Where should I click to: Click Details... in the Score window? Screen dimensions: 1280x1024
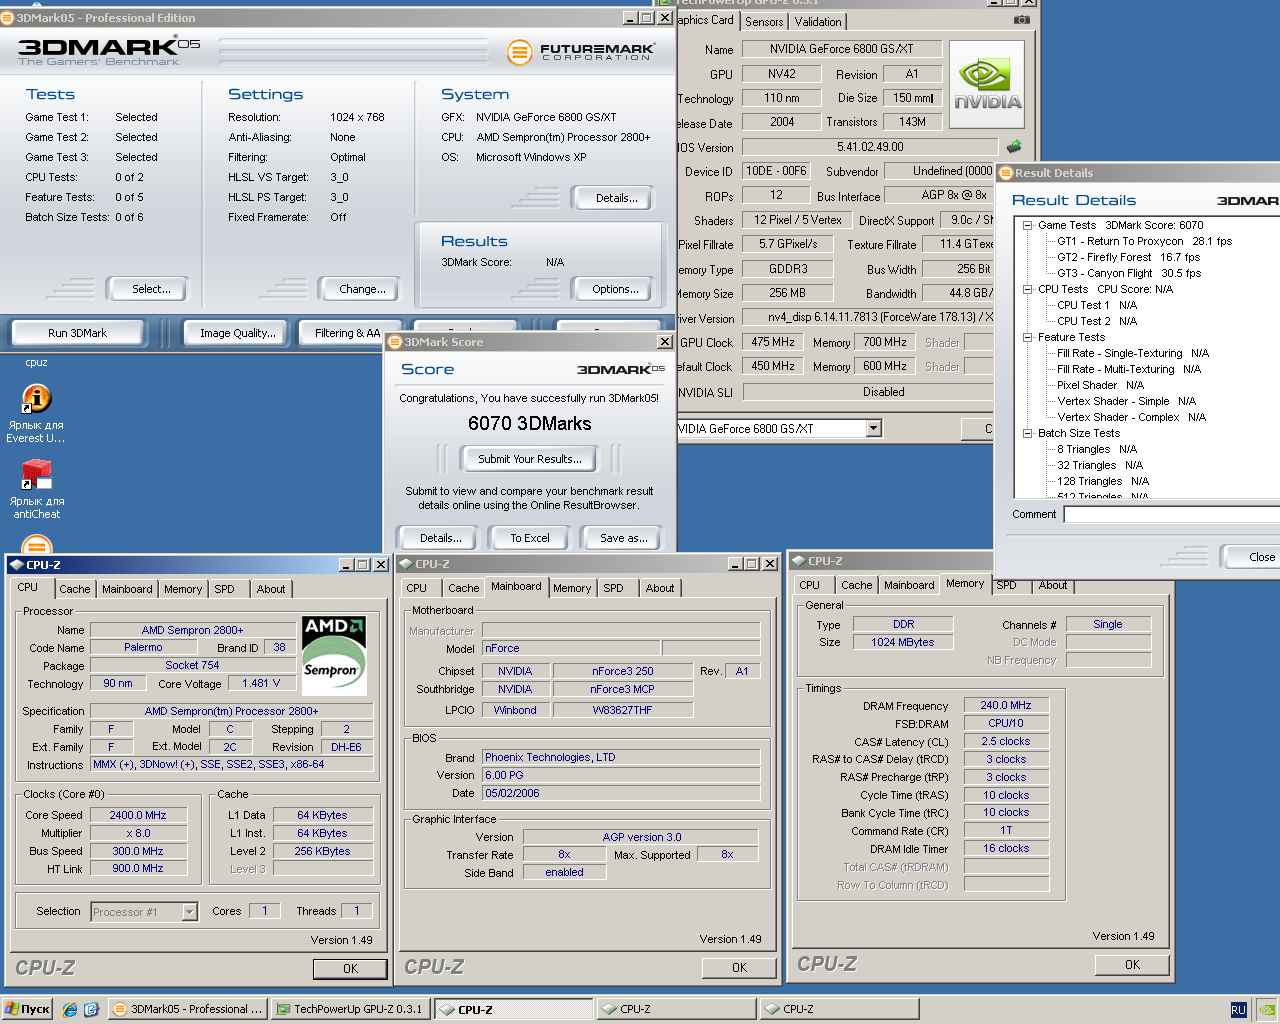(440, 538)
